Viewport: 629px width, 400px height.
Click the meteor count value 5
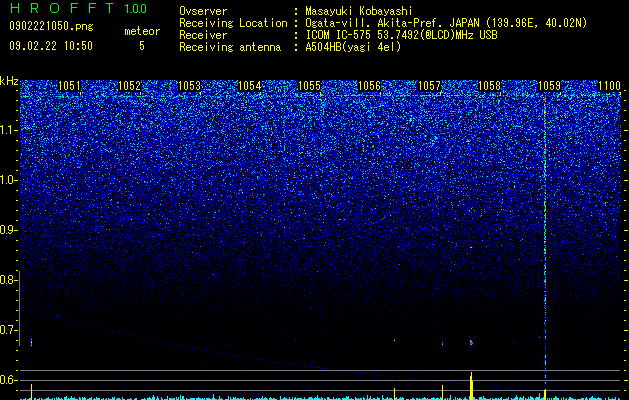142,46
